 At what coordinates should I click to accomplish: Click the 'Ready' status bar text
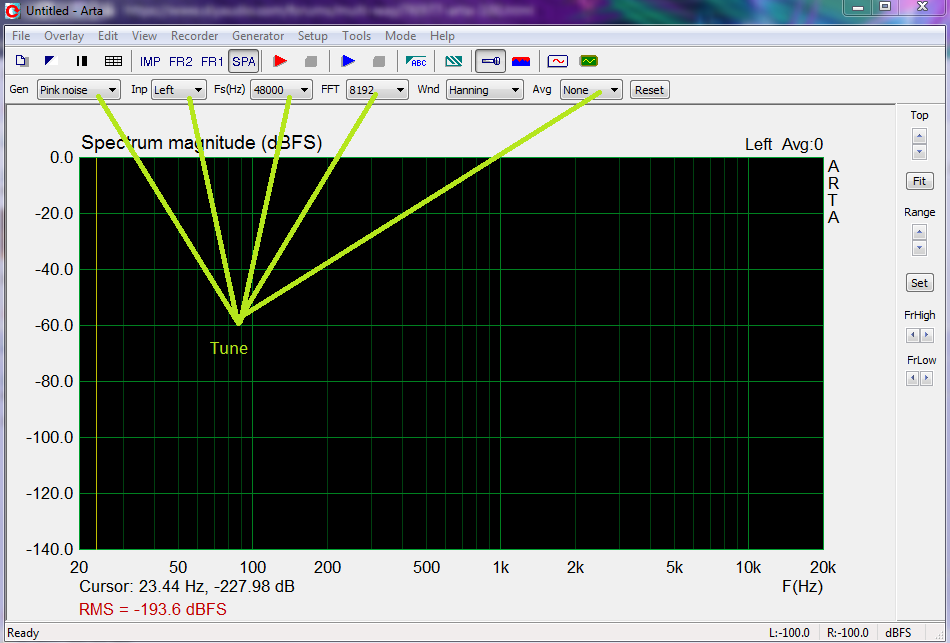point(23,633)
